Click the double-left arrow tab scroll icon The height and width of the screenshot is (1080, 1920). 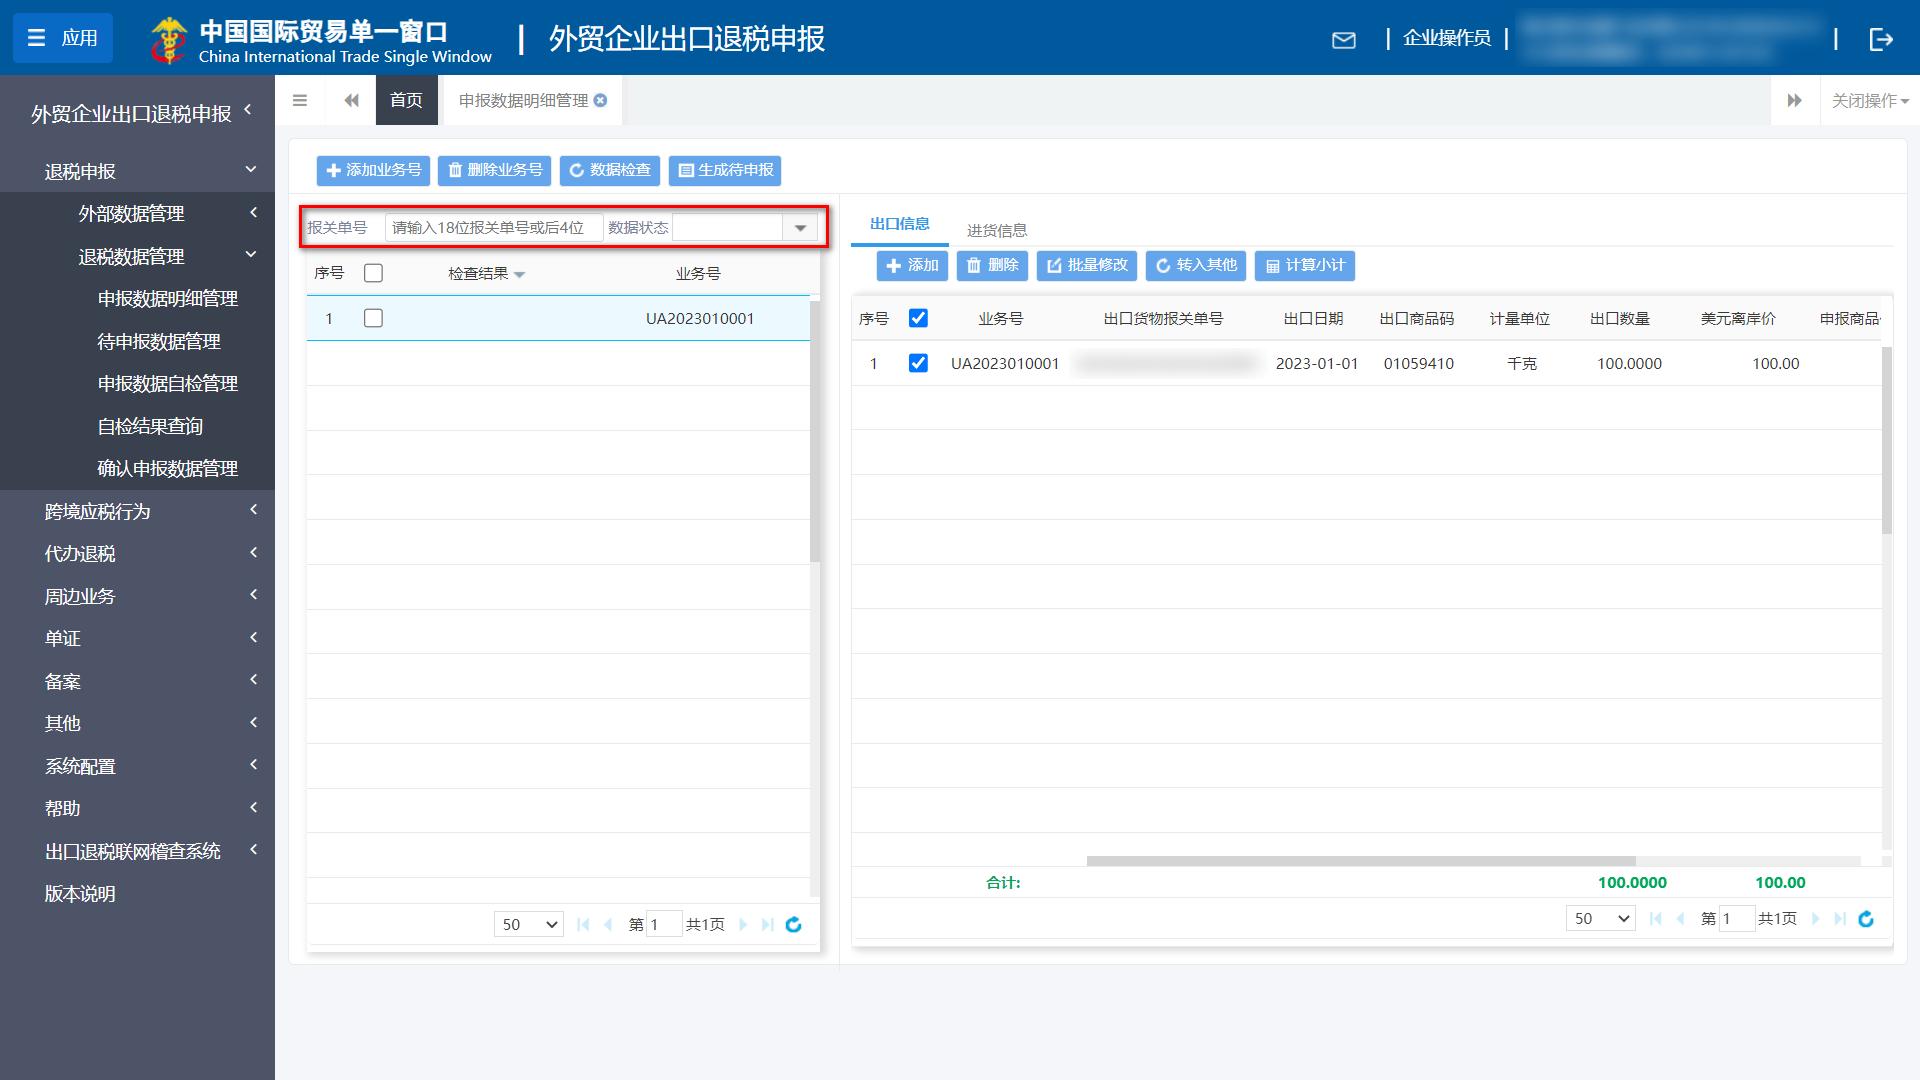pos(351,100)
